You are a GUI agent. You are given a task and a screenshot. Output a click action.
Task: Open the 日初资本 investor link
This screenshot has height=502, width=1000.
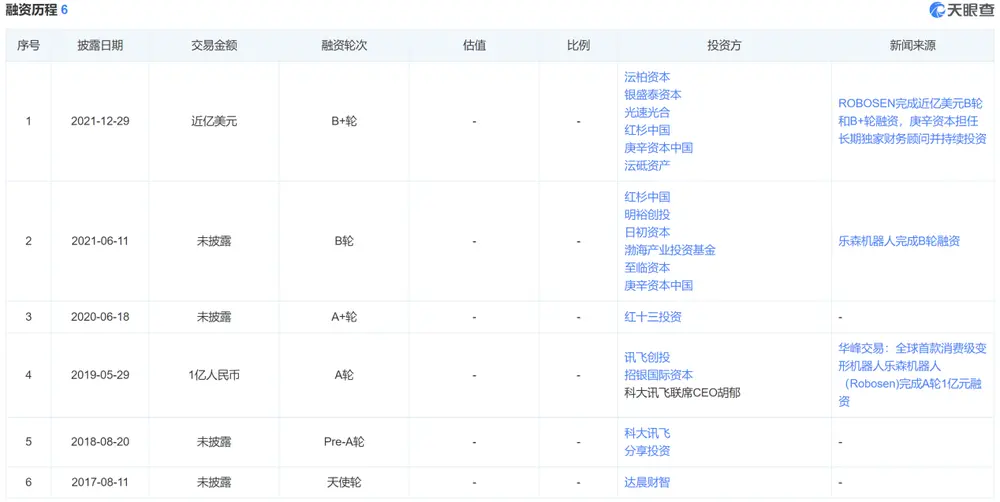pos(647,232)
